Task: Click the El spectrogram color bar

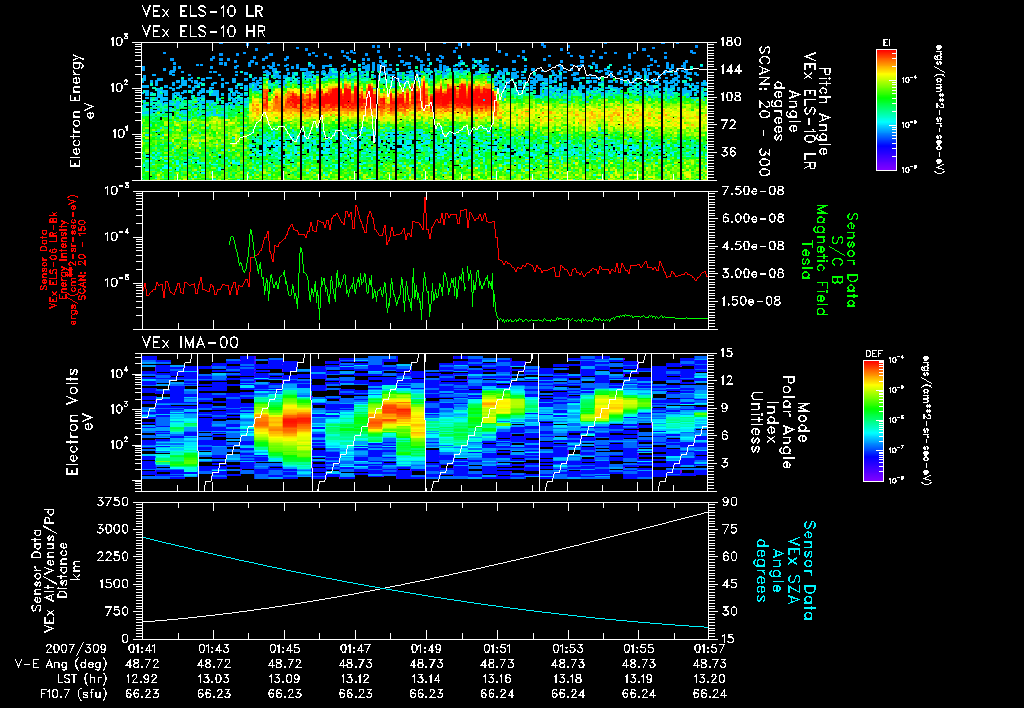Action: pos(887,109)
